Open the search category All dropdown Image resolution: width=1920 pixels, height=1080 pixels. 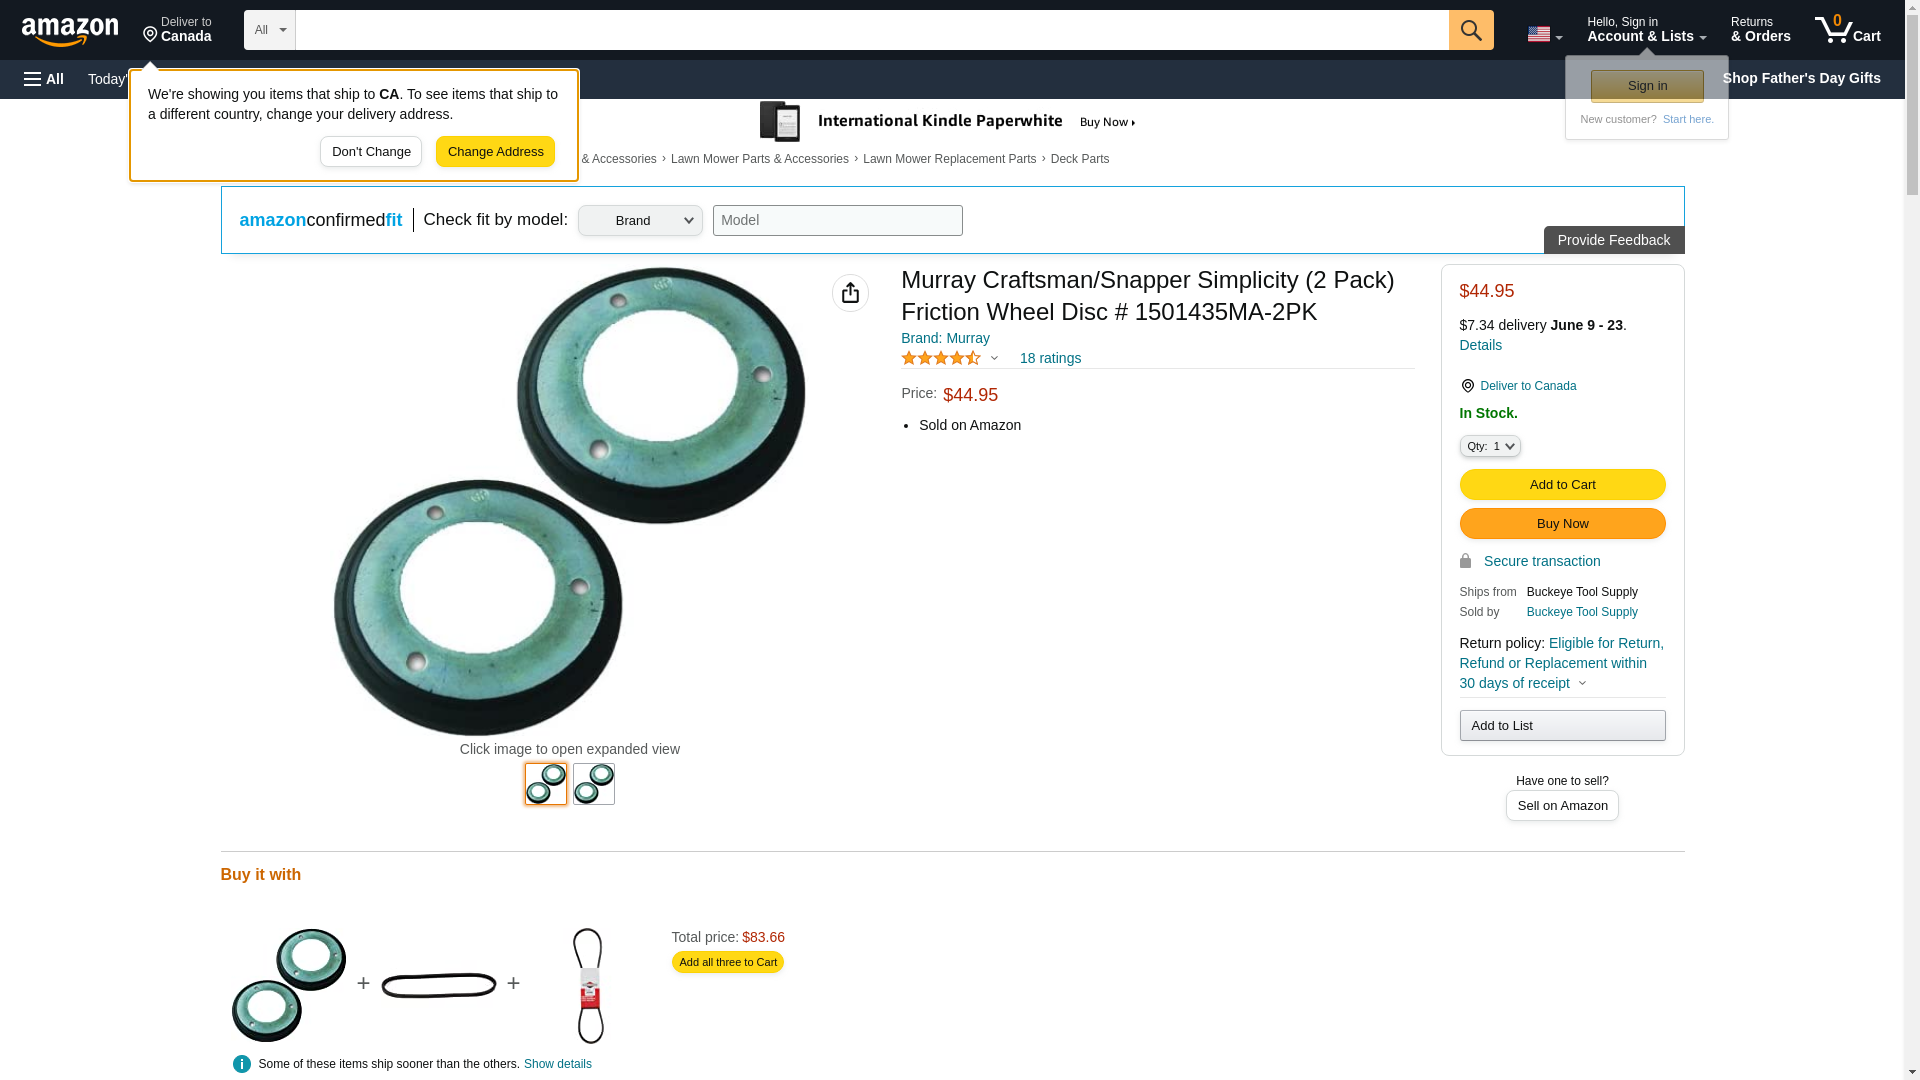(270, 30)
